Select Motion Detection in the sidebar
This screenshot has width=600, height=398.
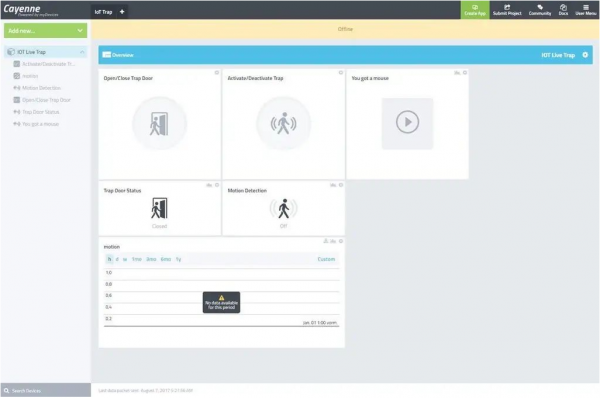click(x=41, y=88)
